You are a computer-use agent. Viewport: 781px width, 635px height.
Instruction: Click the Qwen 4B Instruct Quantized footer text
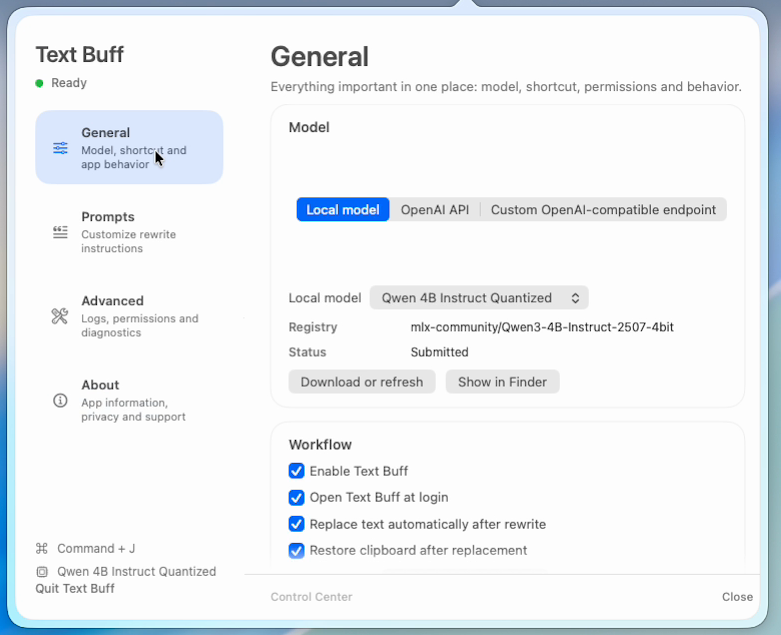coord(136,572)
